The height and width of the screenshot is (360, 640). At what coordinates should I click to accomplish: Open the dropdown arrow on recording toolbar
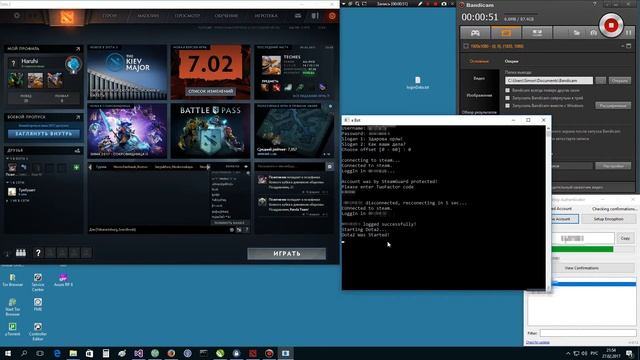343,4
